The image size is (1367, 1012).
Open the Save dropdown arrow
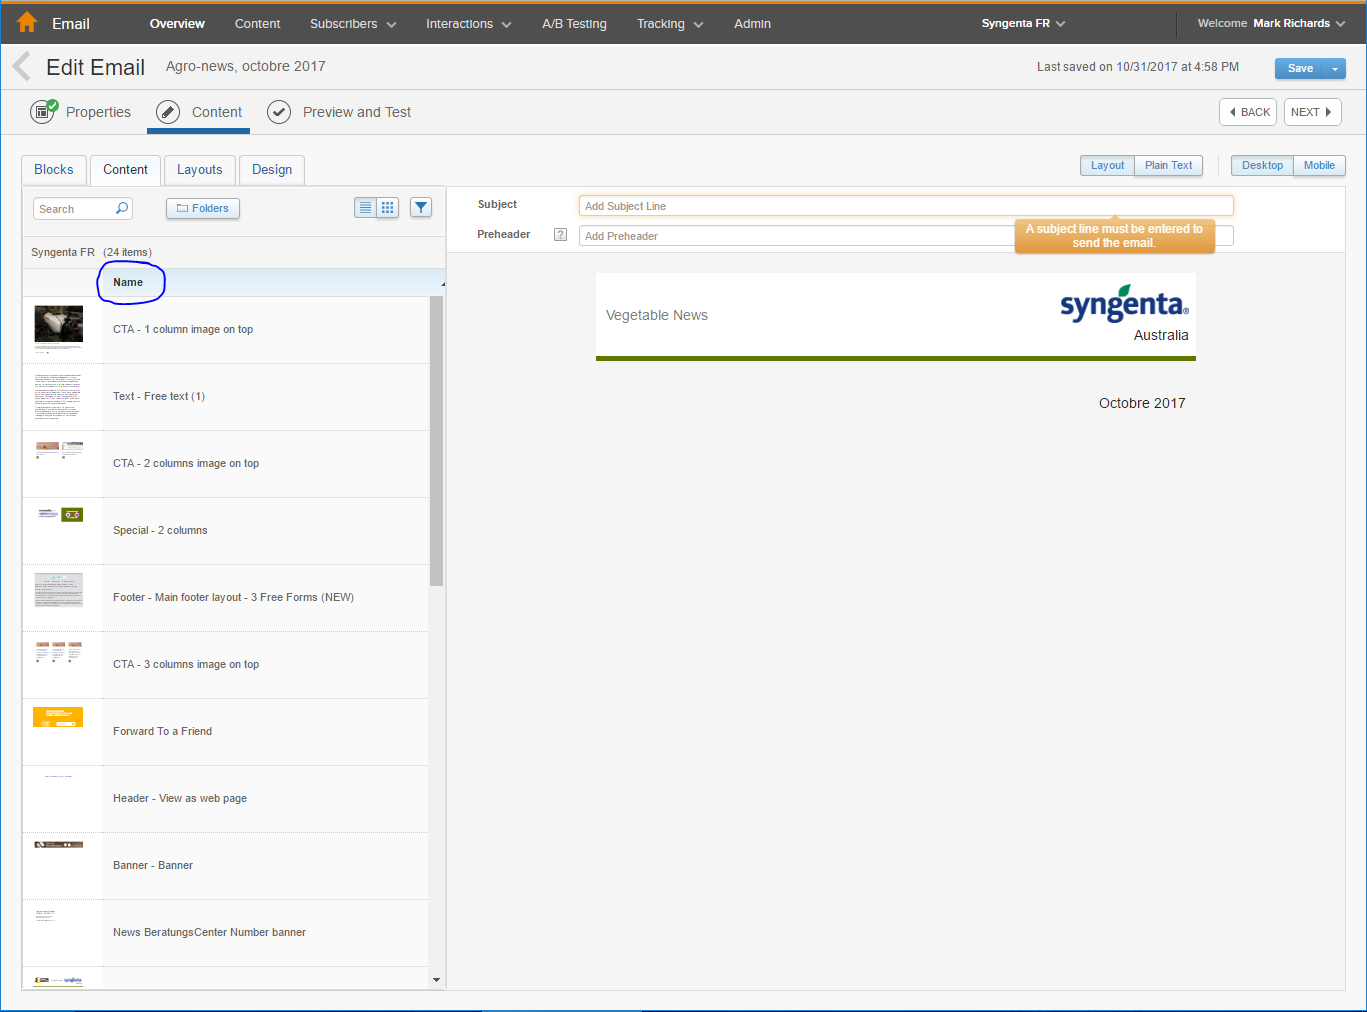click(x=1334, y=68)
